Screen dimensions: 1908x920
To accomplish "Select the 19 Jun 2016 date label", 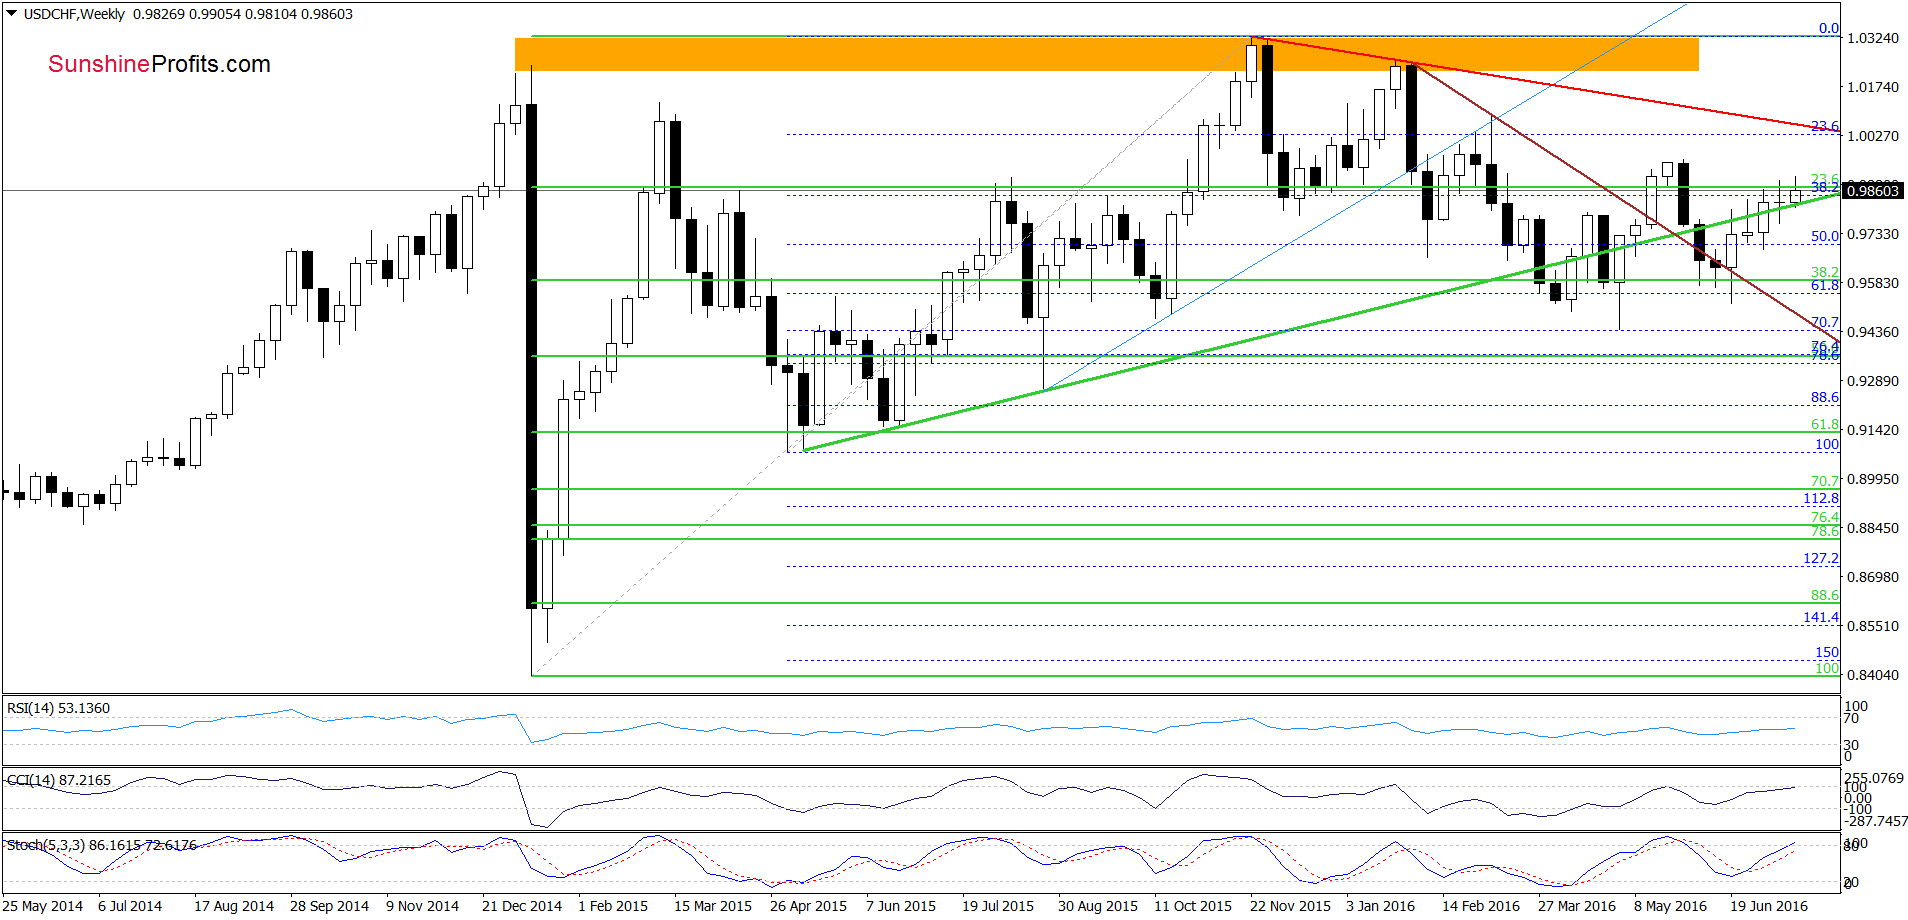I will [x=1769, y=906].
